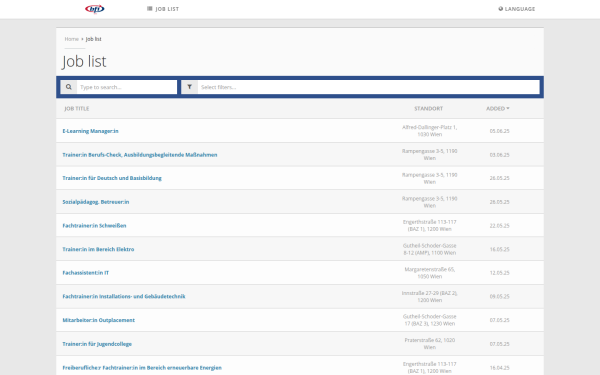Click the bfi logo in the header
Viewport: 600px width, 375px height.
point(95,9)
